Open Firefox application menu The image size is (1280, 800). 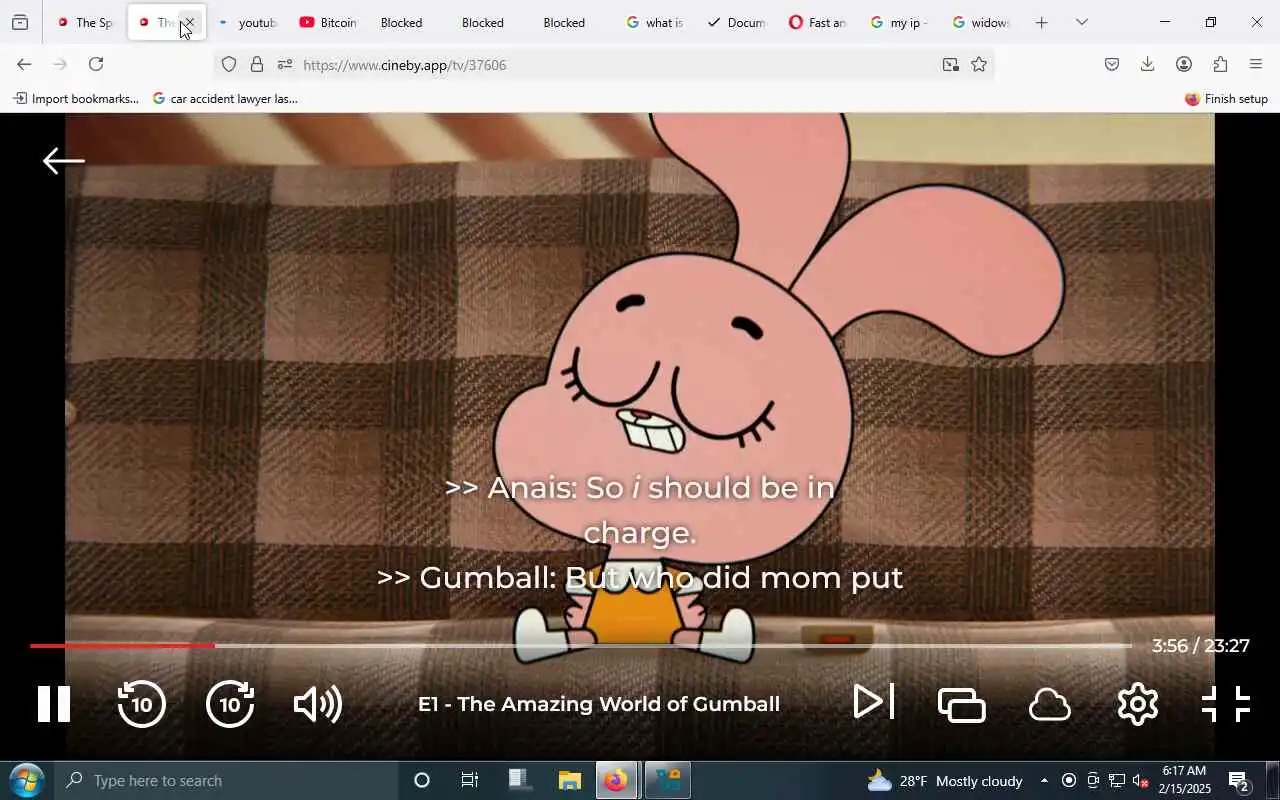click(x=1256, y=64)
